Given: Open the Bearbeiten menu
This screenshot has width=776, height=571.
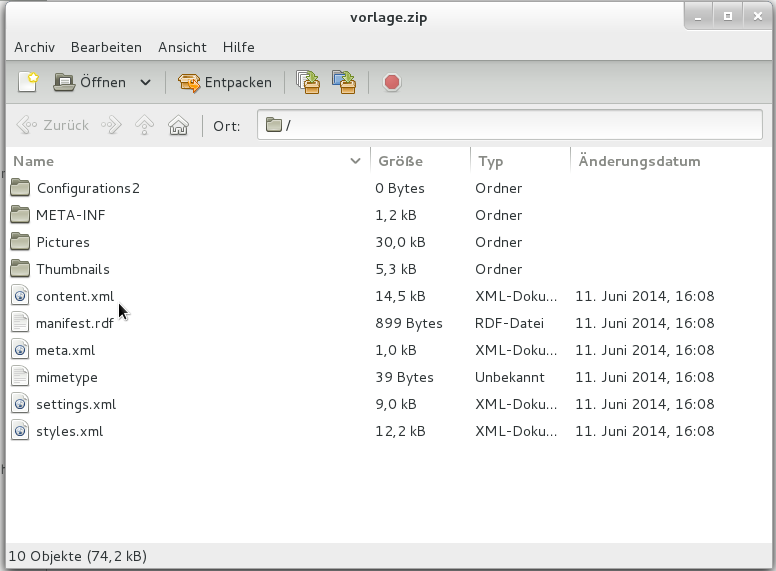Looking at the screenshot, I should [x=106, y=47].
